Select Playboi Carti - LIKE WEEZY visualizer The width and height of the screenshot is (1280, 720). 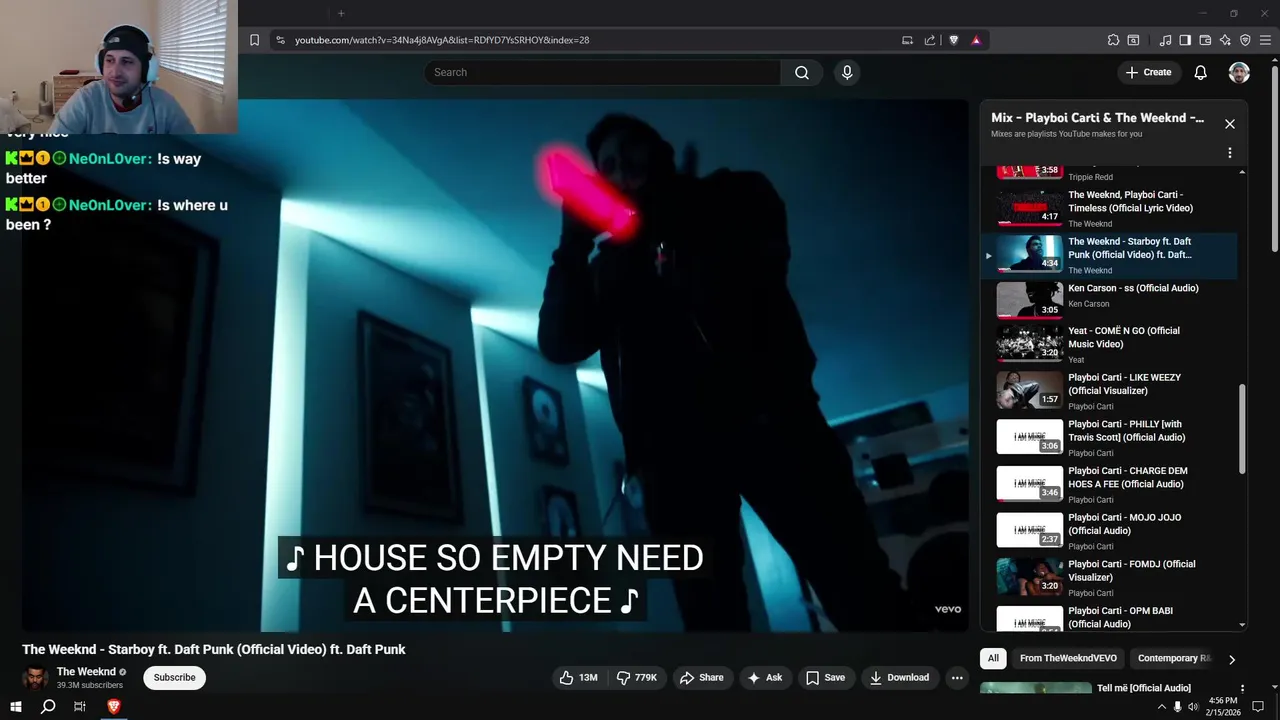coord(1108,391)
